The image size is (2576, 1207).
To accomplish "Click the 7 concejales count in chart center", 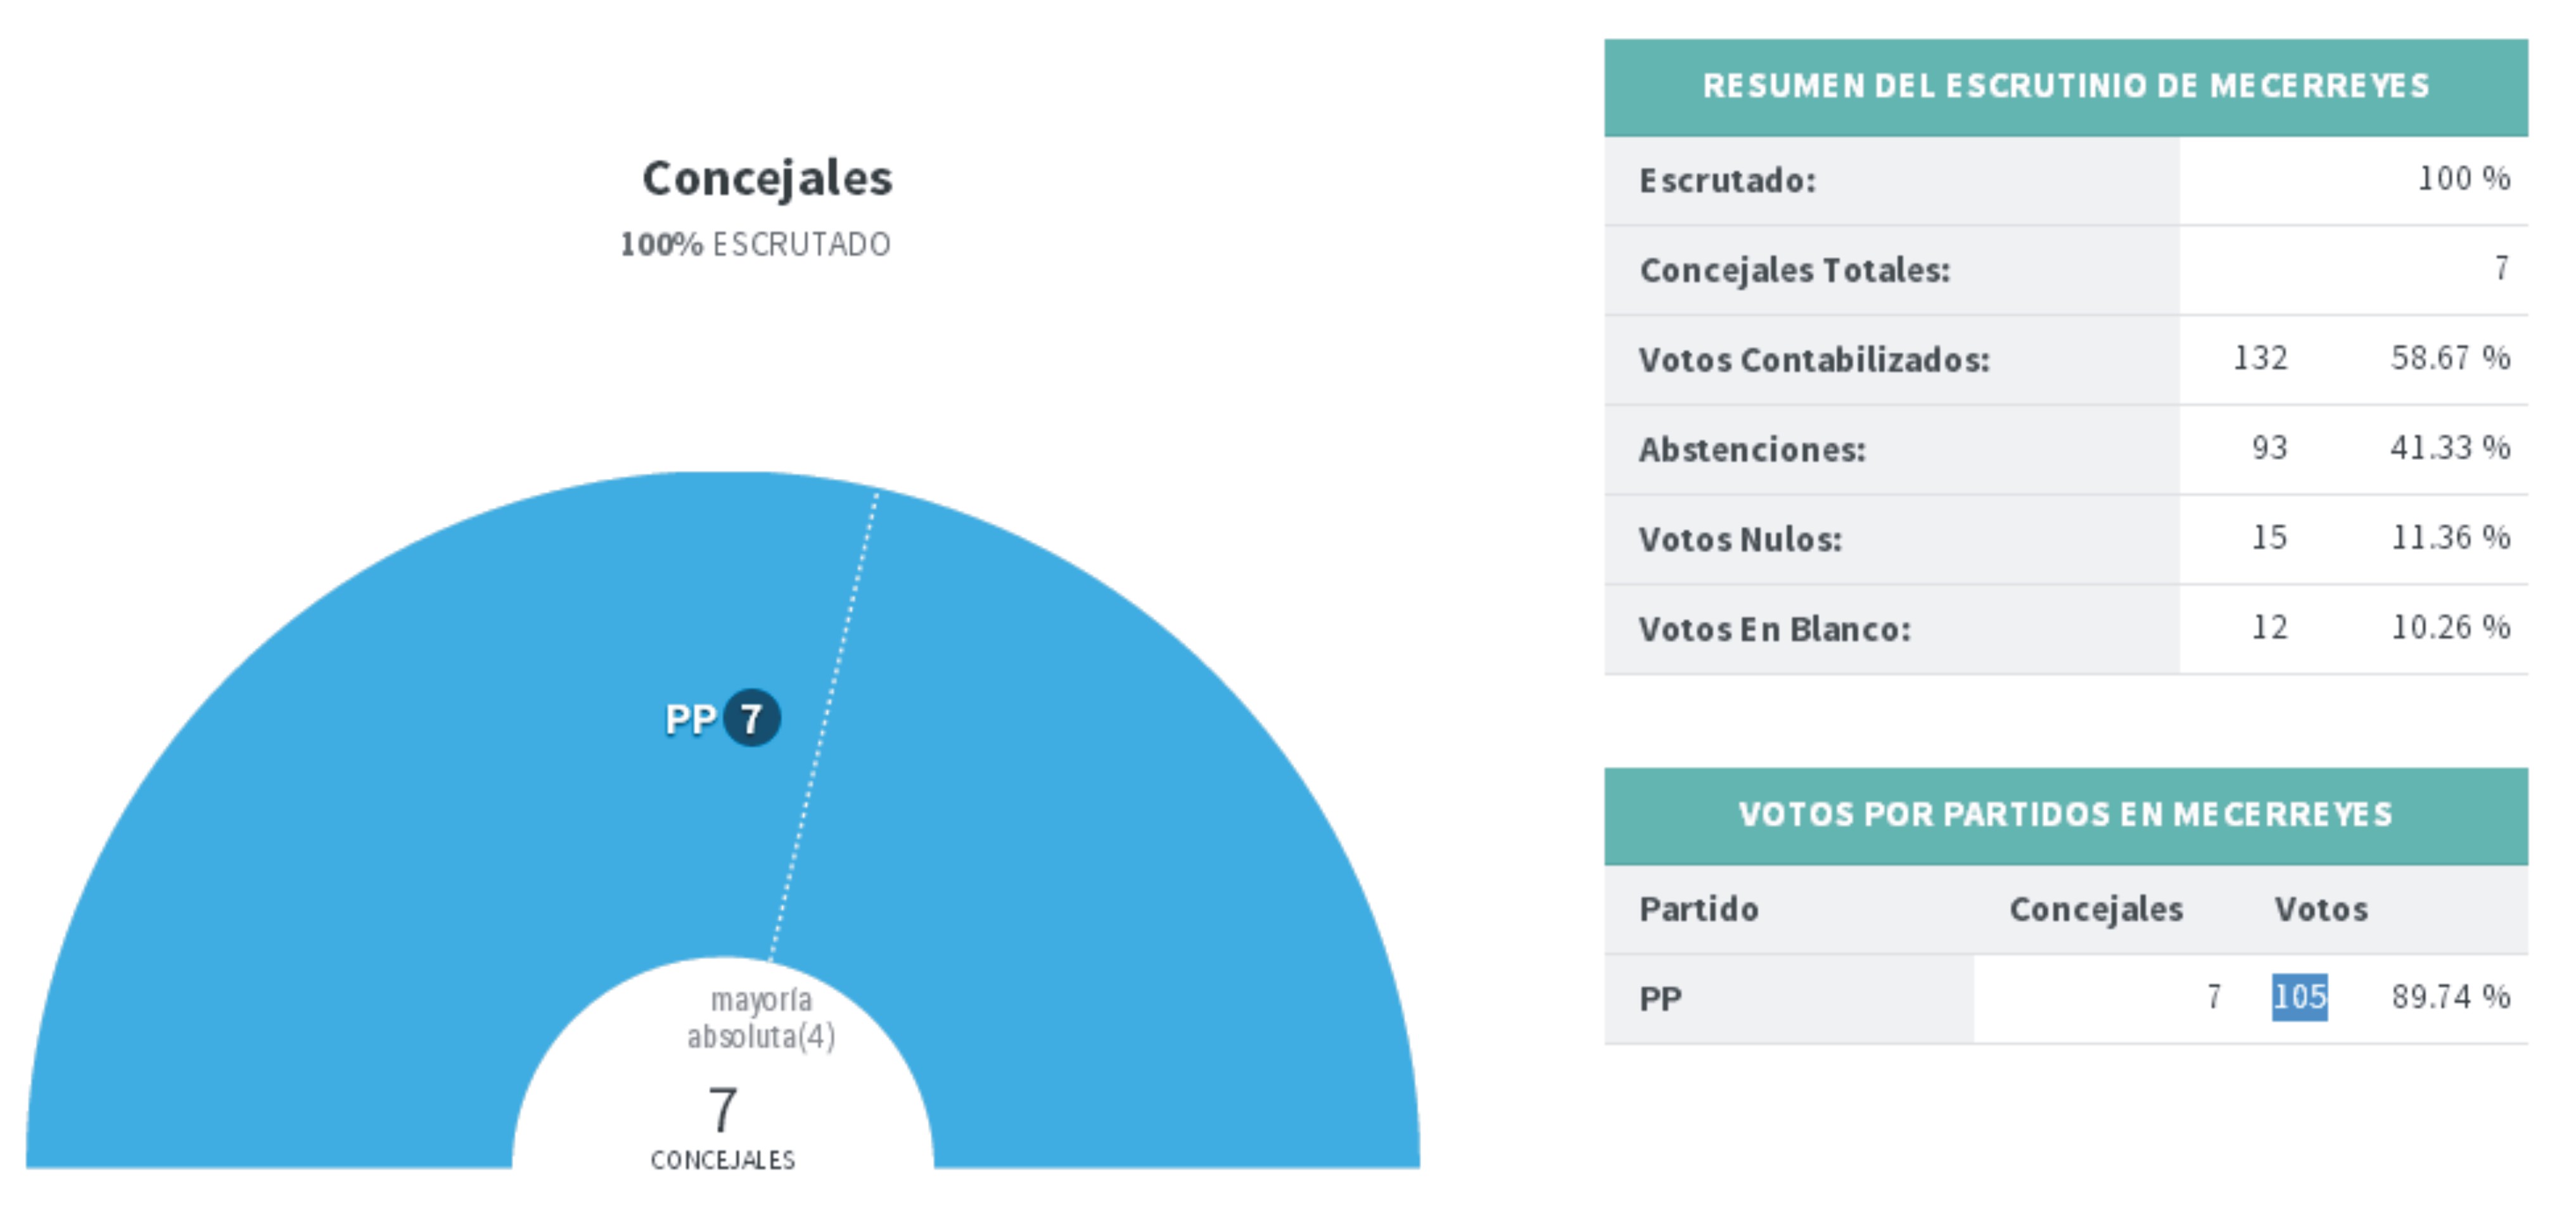I will coord(723,1110).
